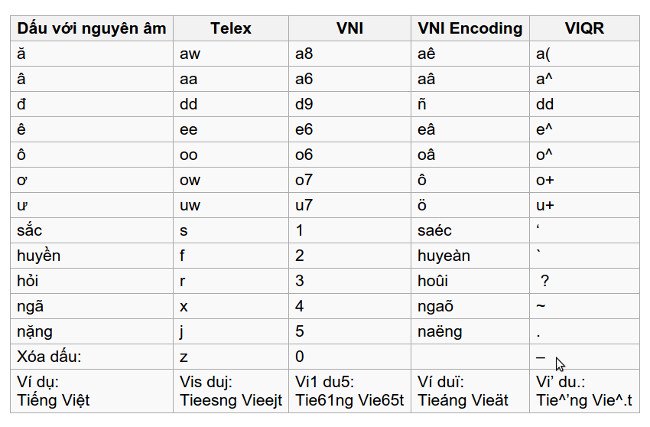Screen dimensions: 650x427
Task: Click the VIQR column header
Action: [x=584, y=28]
